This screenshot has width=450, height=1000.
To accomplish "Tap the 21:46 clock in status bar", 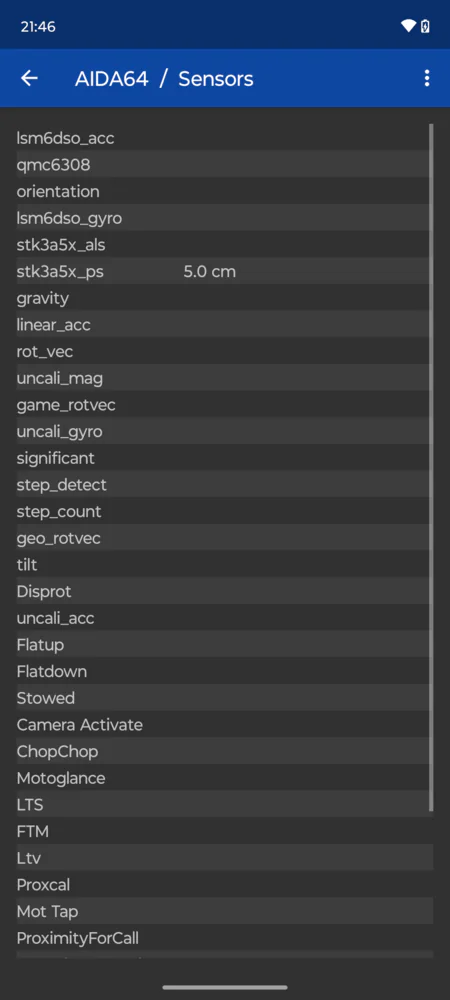I will click(x=38, y=27).
